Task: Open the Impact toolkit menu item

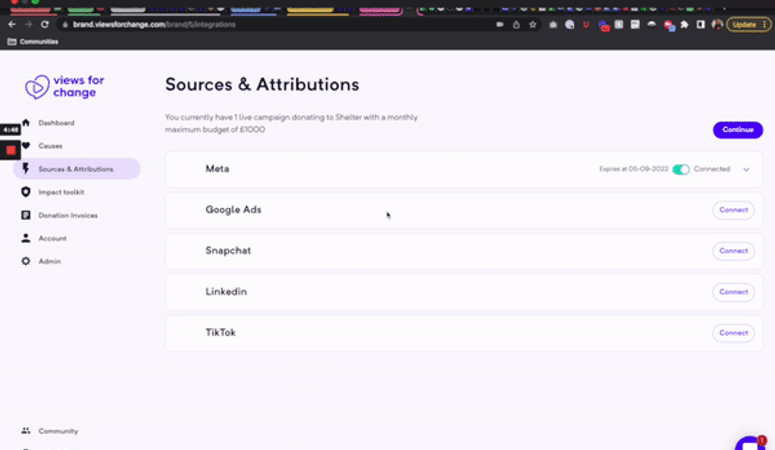Action: coord(61,192)
